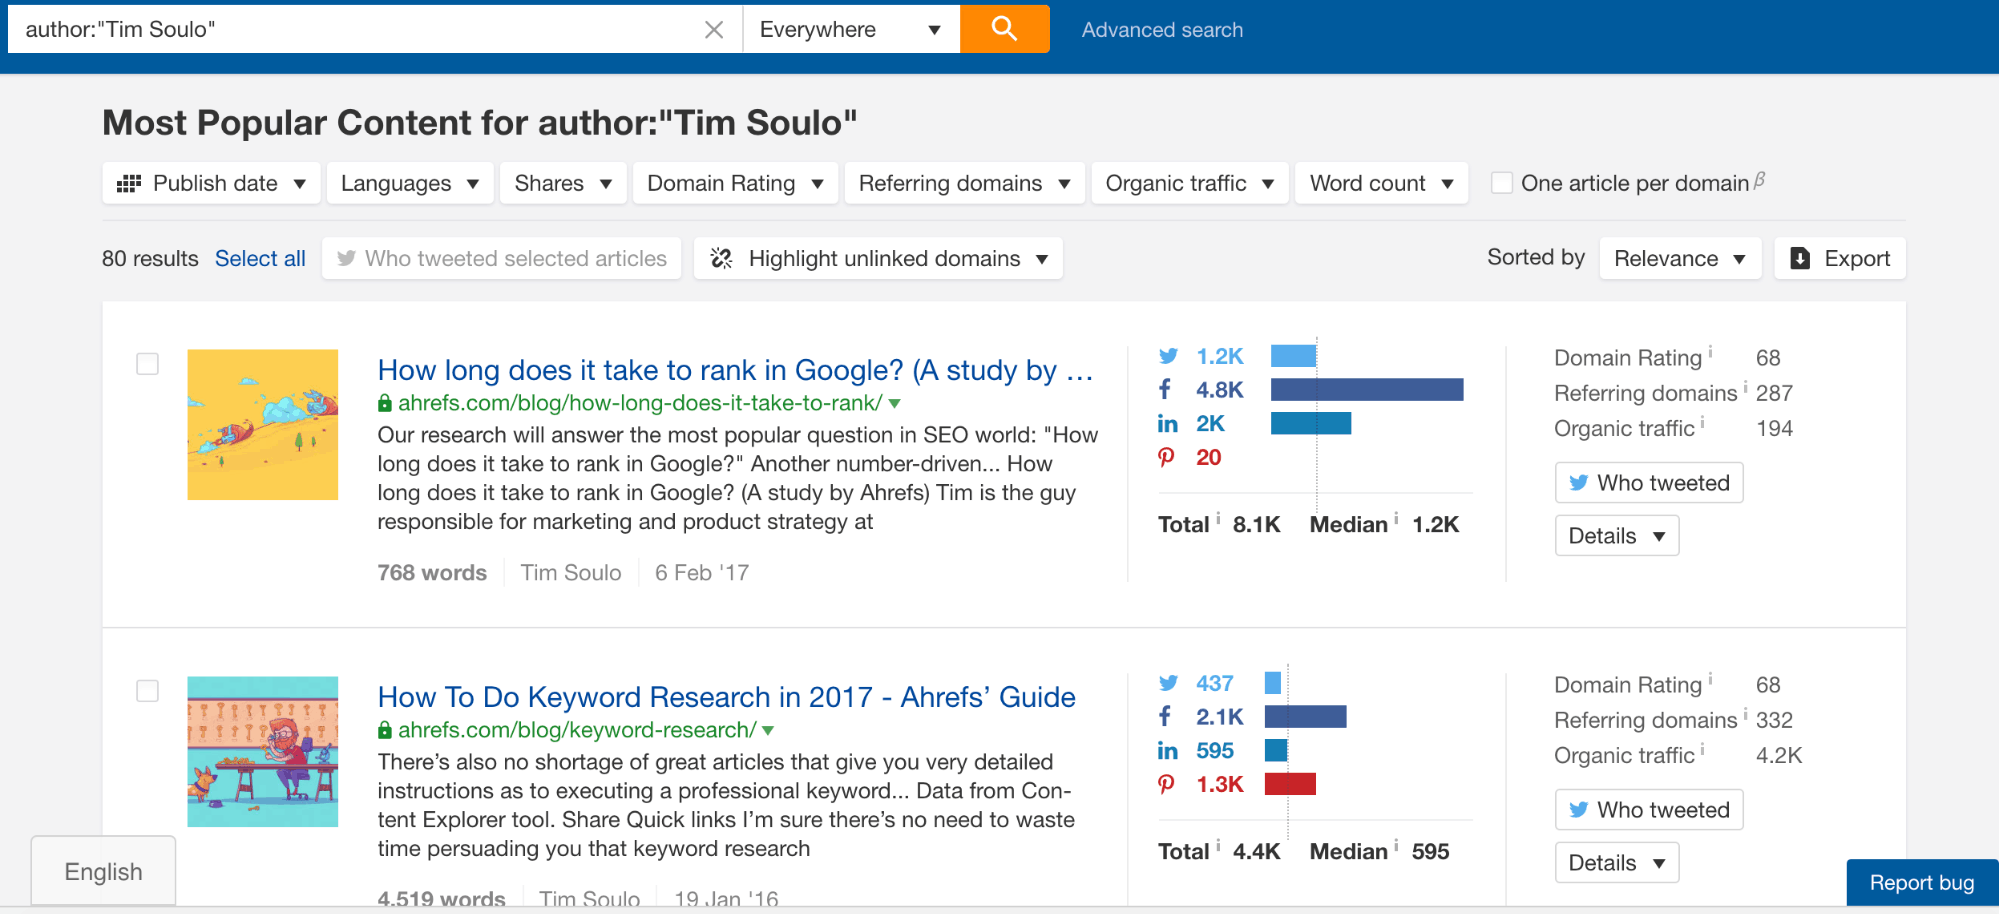1999x914 pixels.
Task: Click LinkedIn icon beside 595 shares
Action: (x=1167, y=750)
